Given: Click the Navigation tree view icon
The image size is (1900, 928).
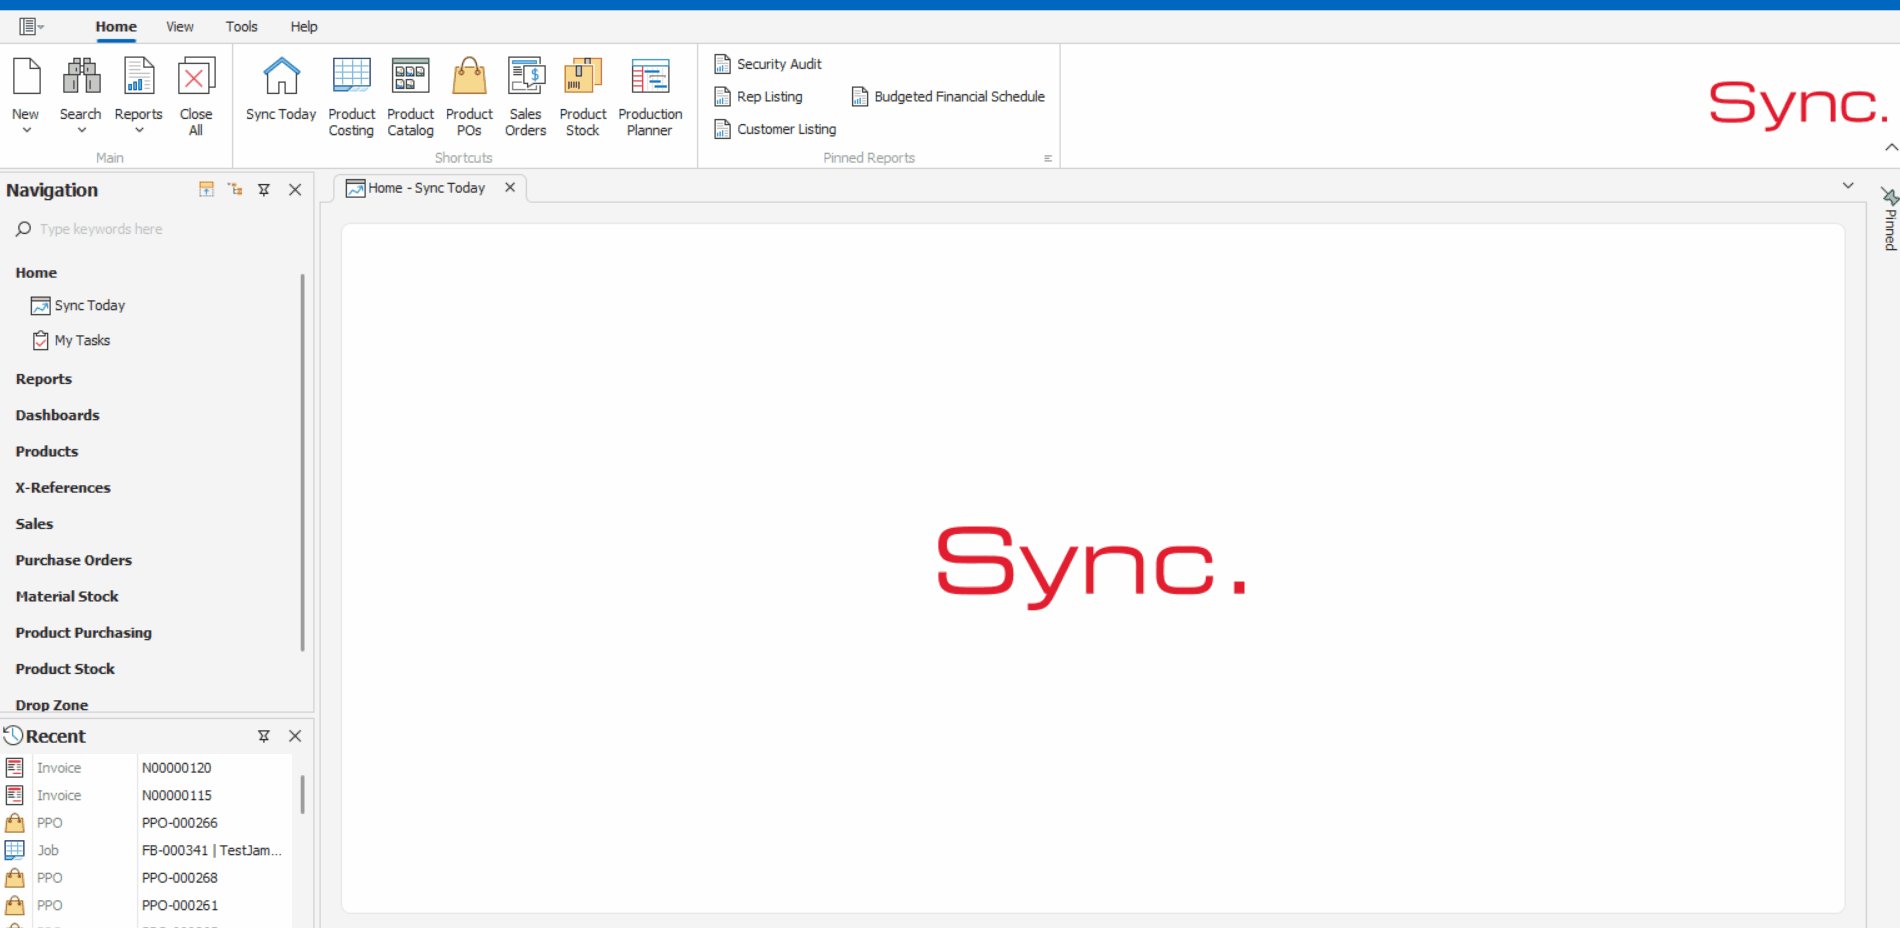Looking at the screenshot, I should click(x=235, y=189).
